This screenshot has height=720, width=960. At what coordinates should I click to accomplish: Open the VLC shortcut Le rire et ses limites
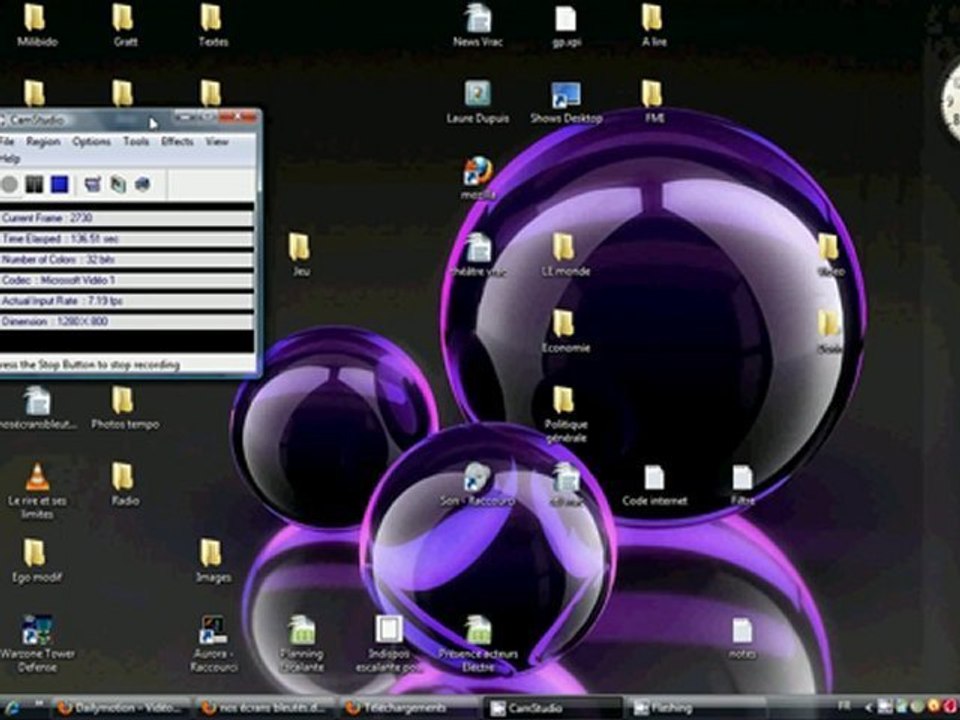coord(37,478)
